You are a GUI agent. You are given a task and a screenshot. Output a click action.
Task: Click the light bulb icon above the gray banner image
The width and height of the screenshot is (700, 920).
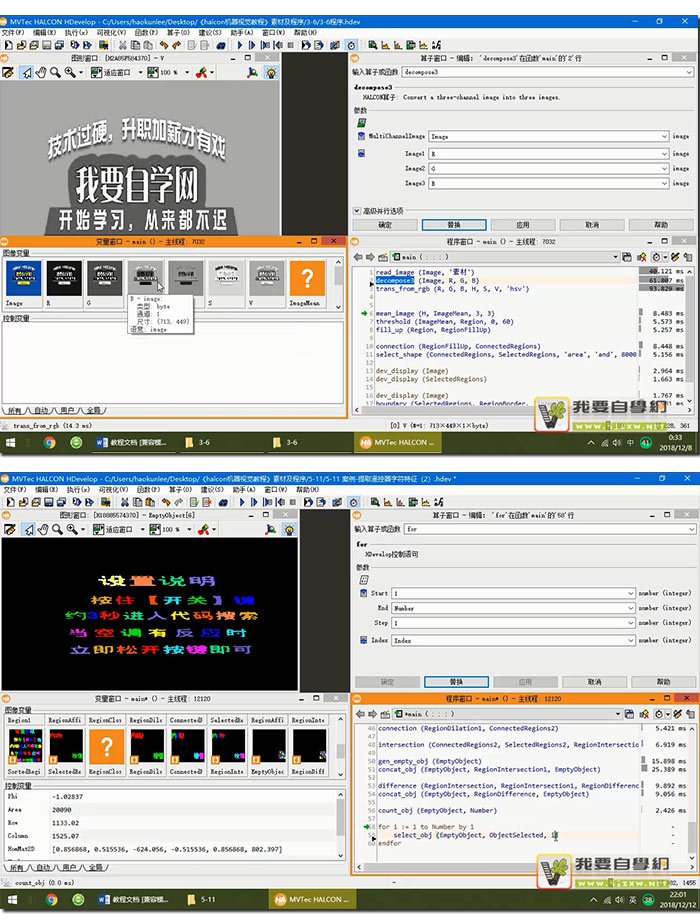coord(270,72)
